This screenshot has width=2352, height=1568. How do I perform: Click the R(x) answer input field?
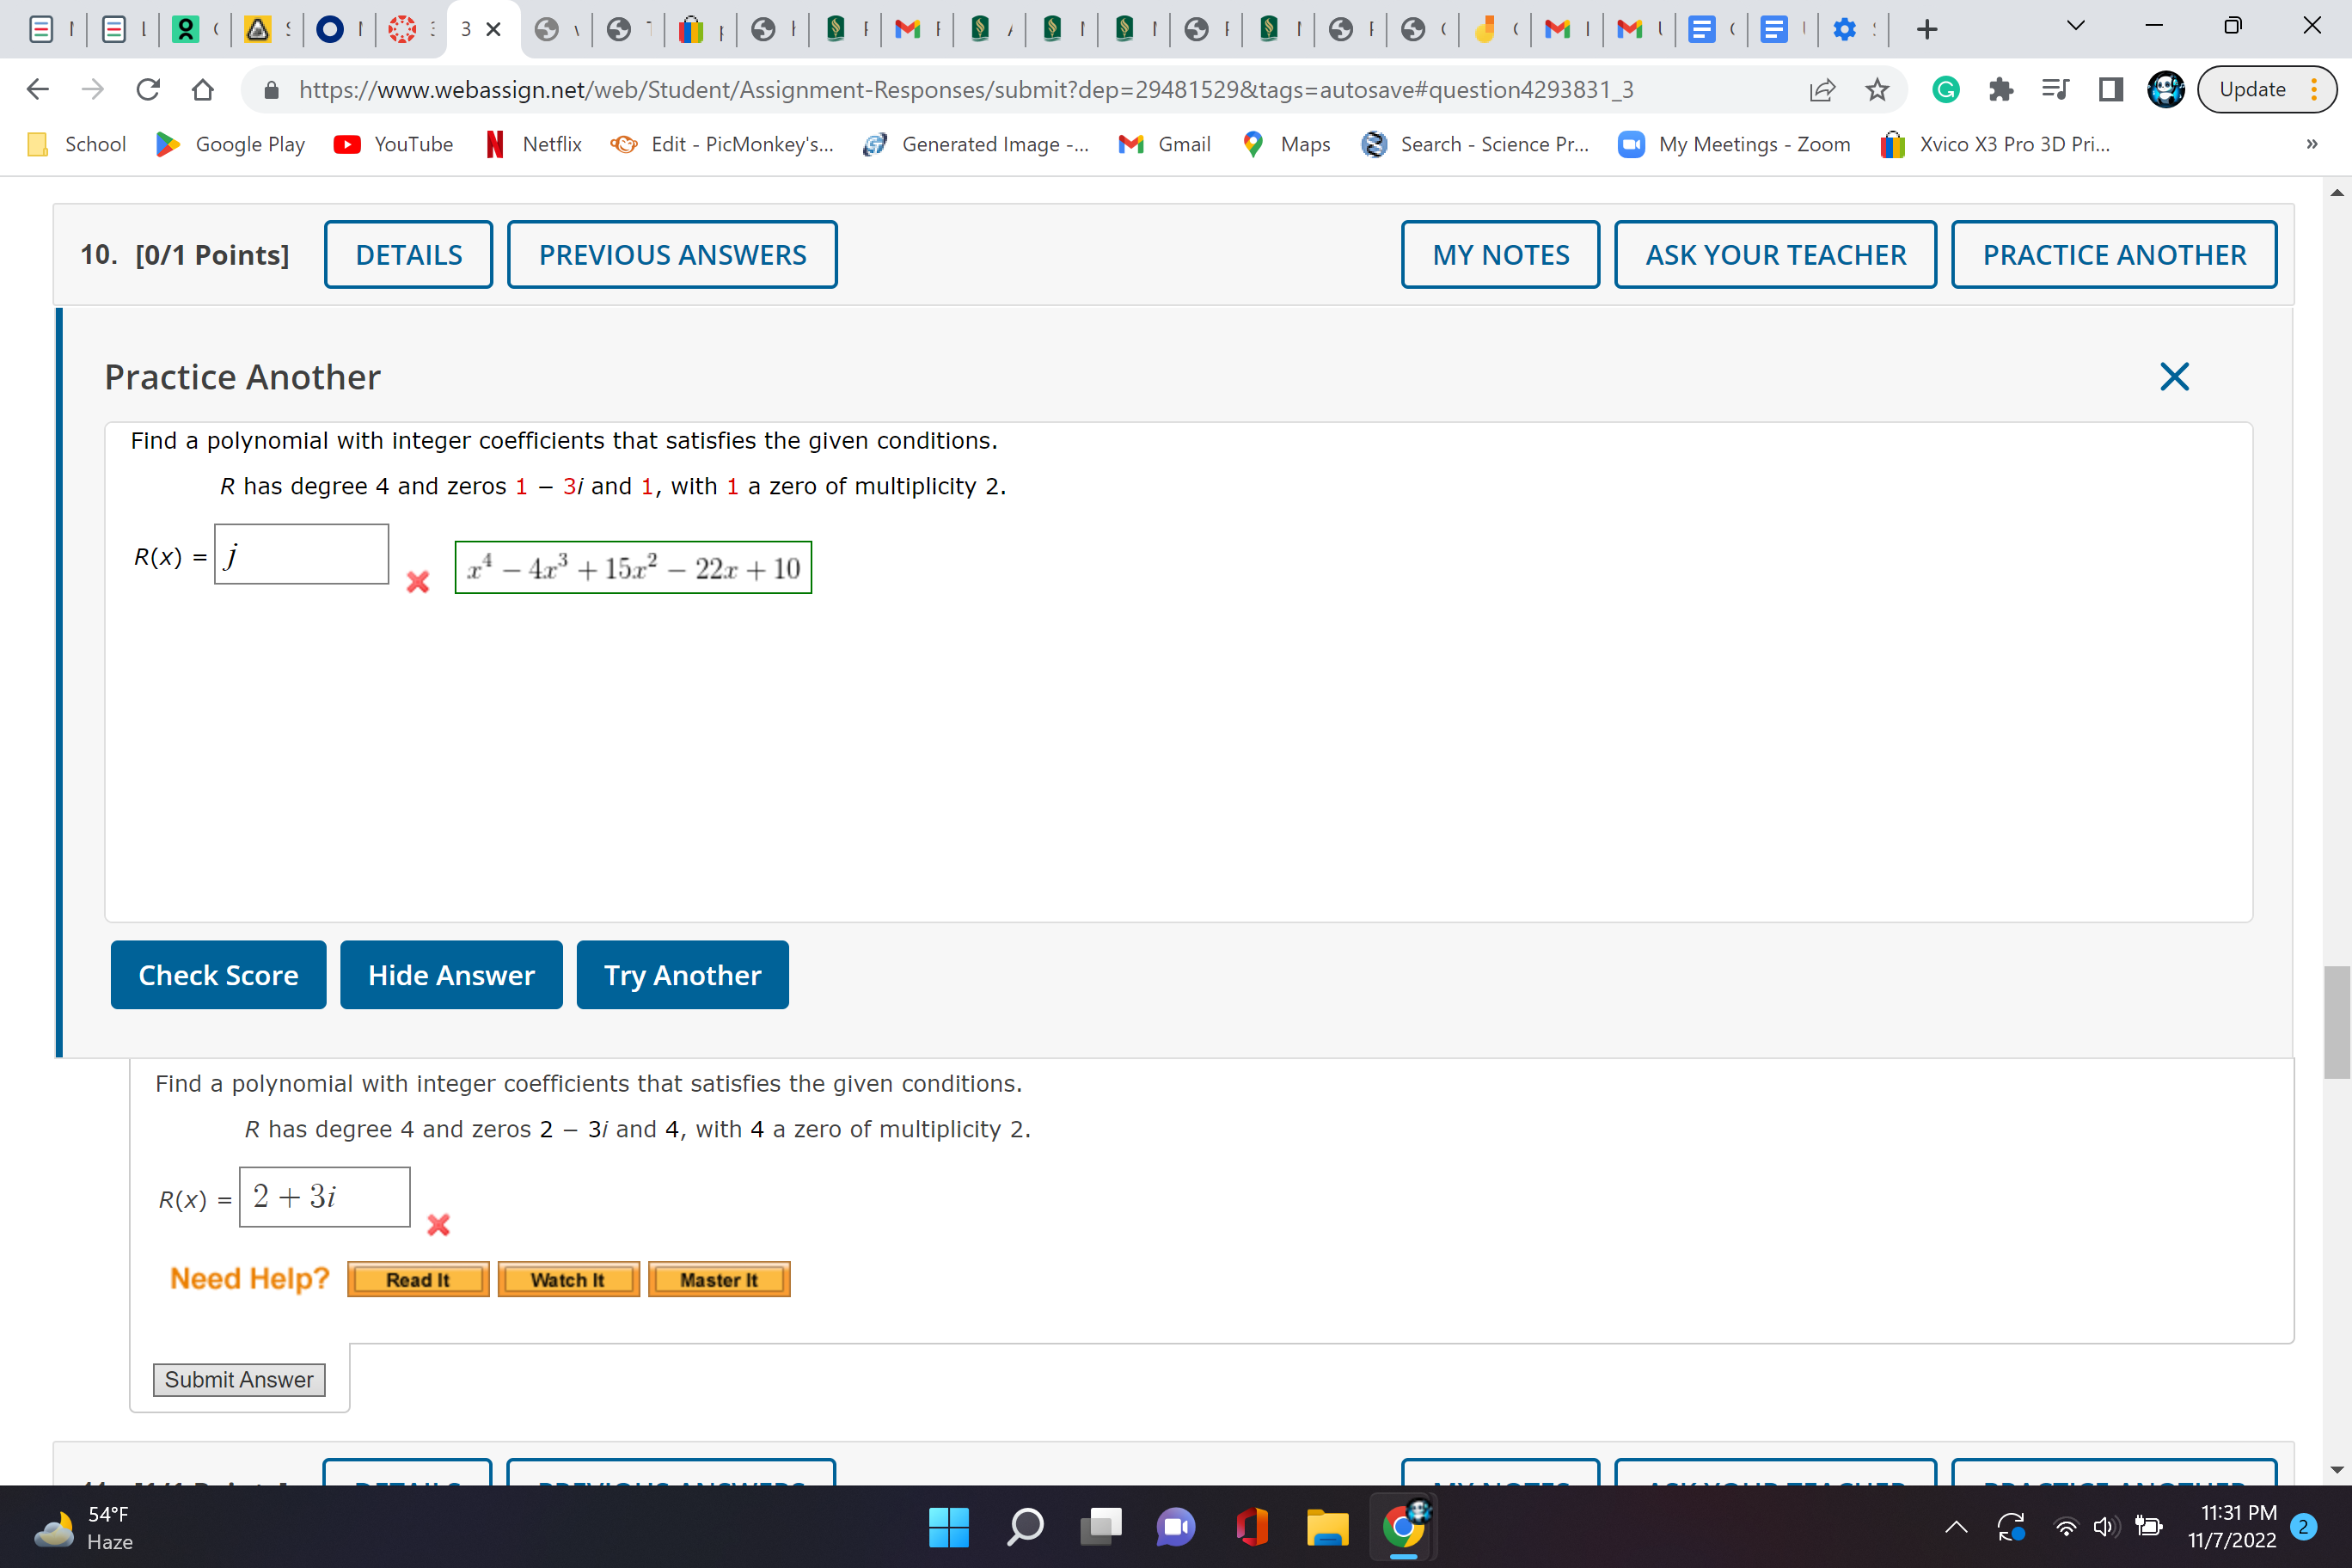click(301, 554)
